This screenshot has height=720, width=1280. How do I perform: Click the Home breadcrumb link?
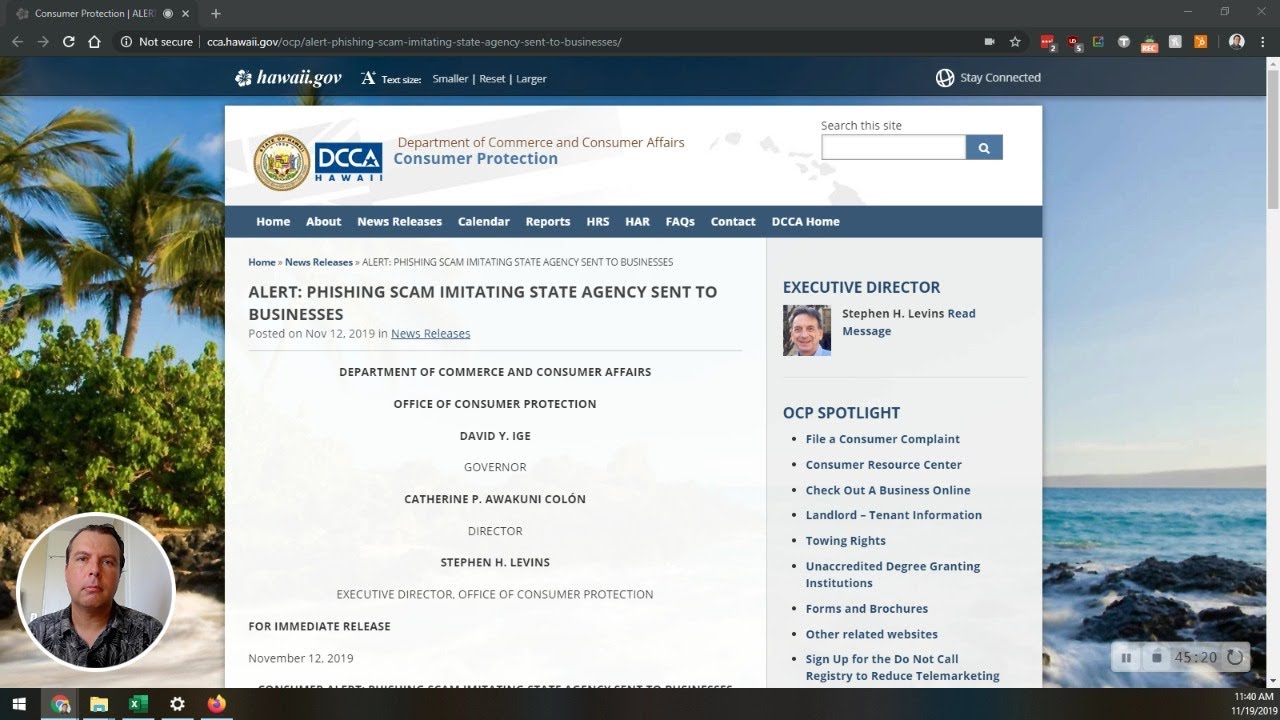(x=262, y=262)
